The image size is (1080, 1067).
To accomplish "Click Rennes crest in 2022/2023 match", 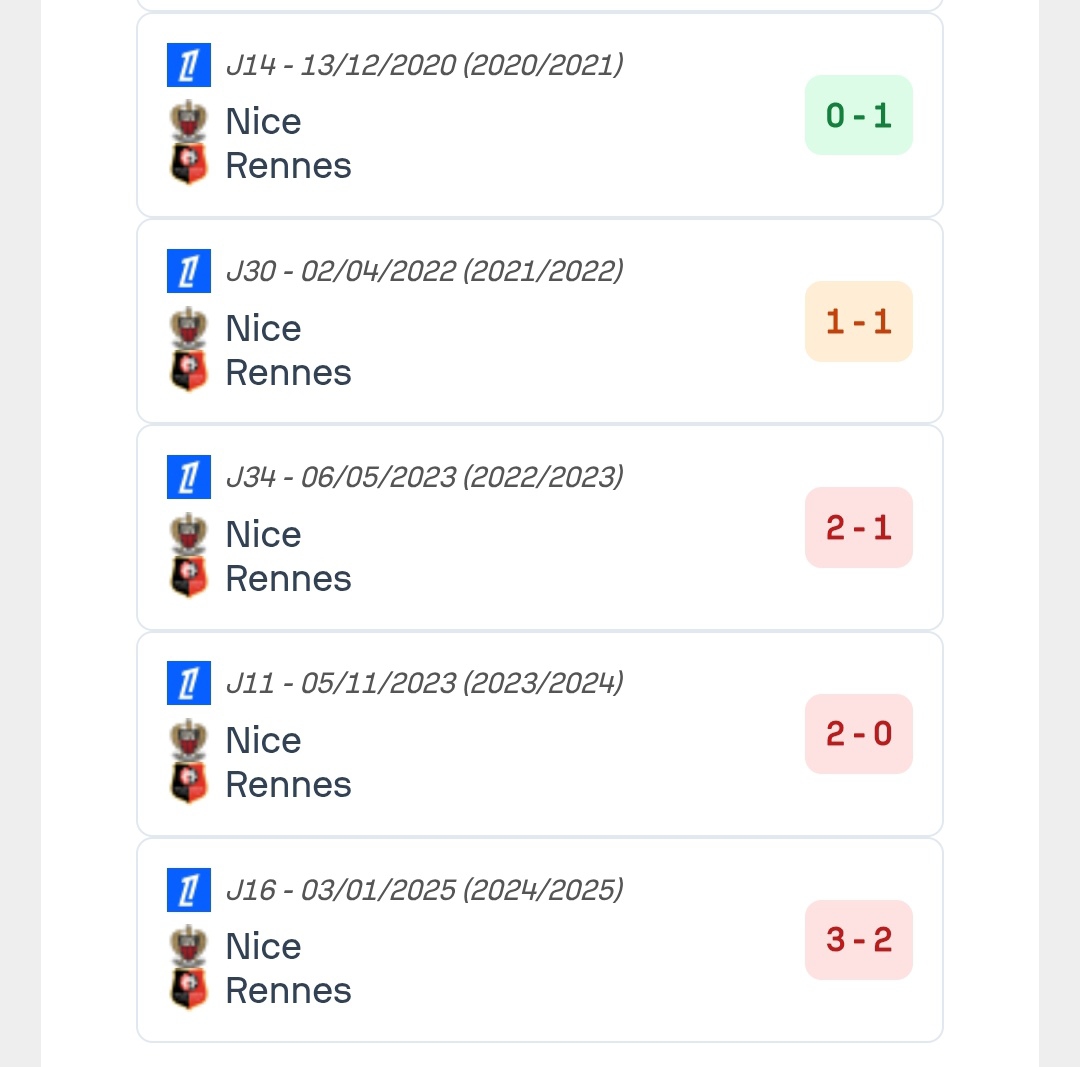I will pos(188,578).
